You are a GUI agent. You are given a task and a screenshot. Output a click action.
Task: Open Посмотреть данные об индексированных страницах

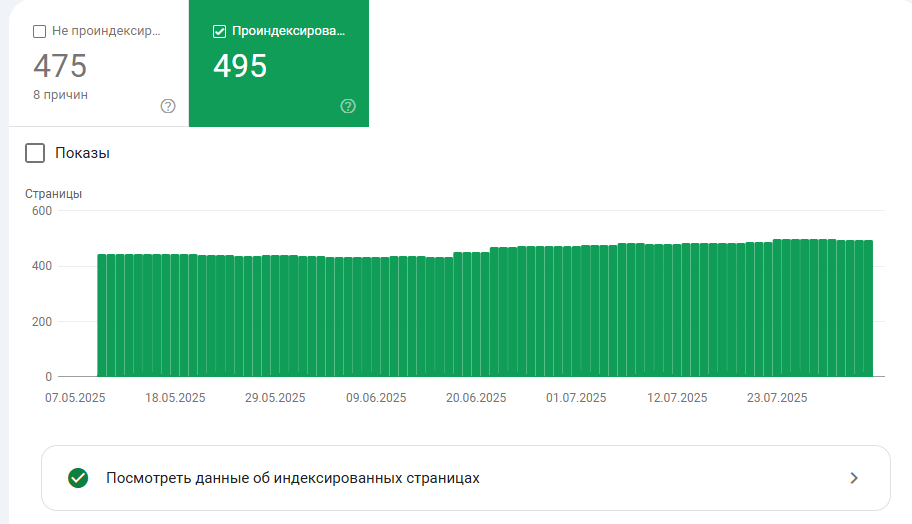[x=466, y=478]
